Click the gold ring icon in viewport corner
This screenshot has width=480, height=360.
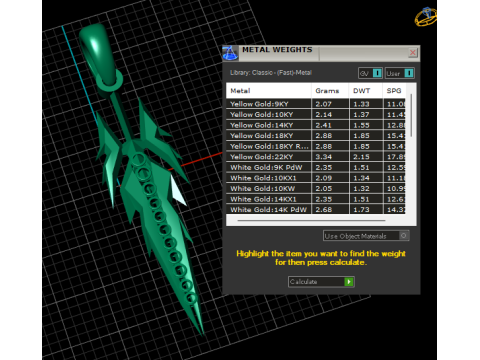426,17
